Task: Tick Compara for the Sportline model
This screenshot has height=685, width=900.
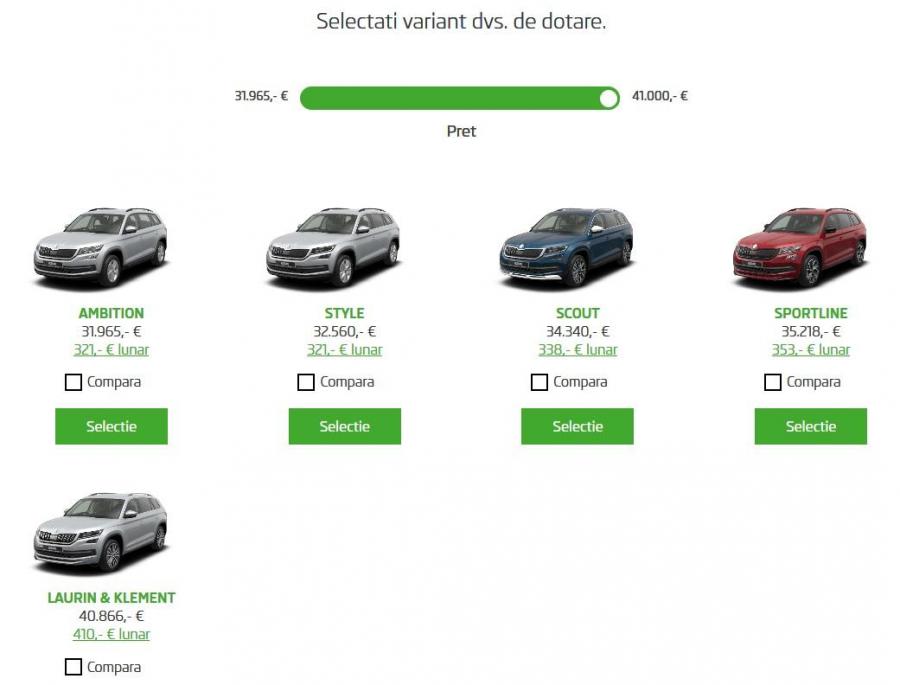Action: point(771,381)
